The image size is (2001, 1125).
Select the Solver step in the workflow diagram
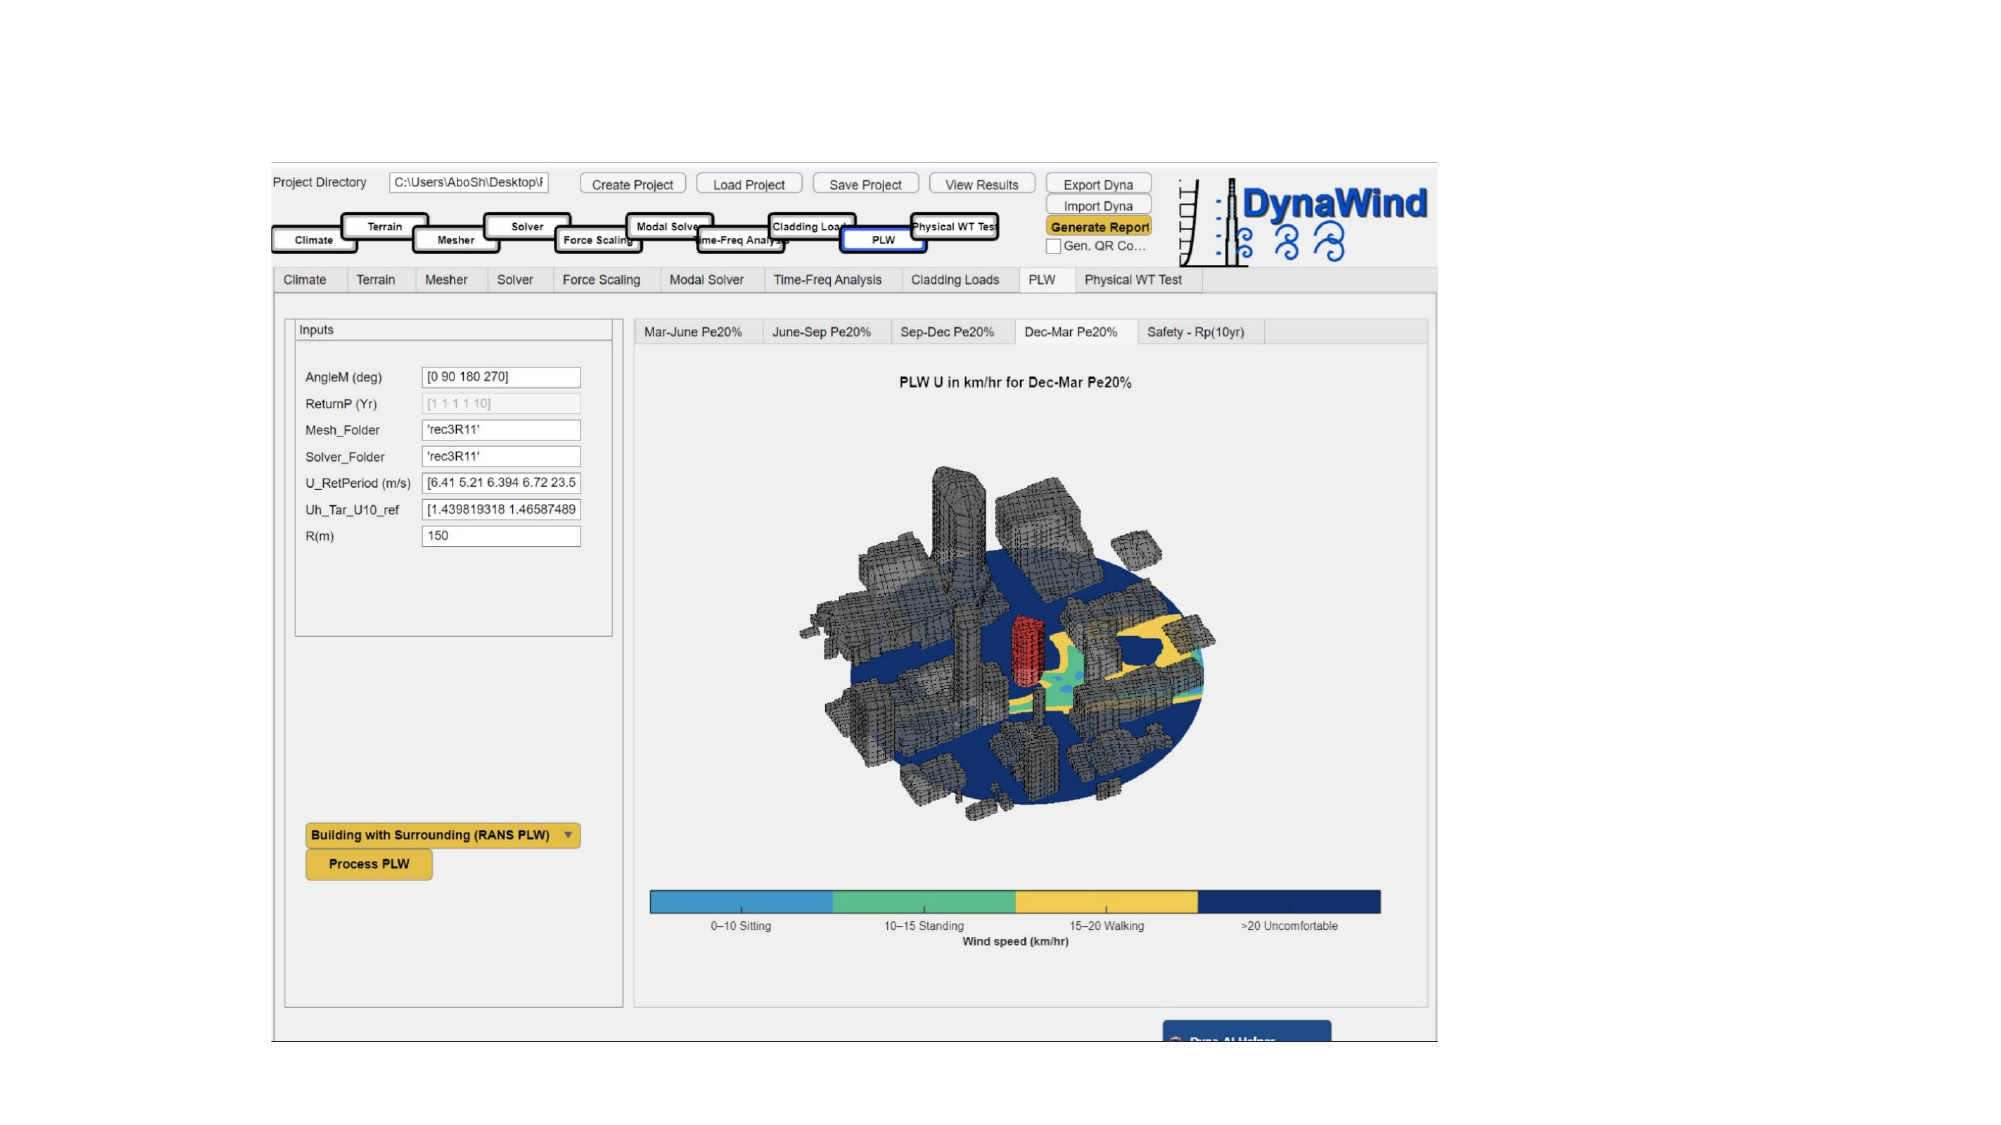coord(527,227)
